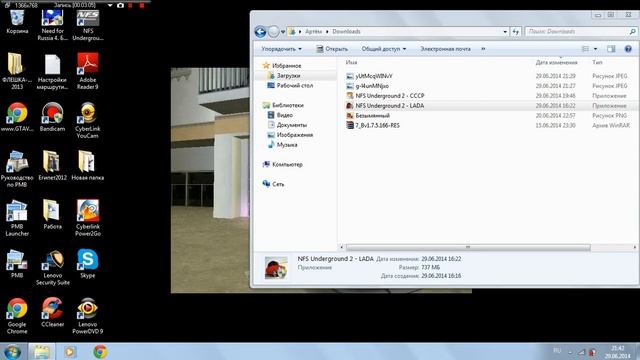Open the www.GTAV Chrome shortcut

tap(17, 117)
